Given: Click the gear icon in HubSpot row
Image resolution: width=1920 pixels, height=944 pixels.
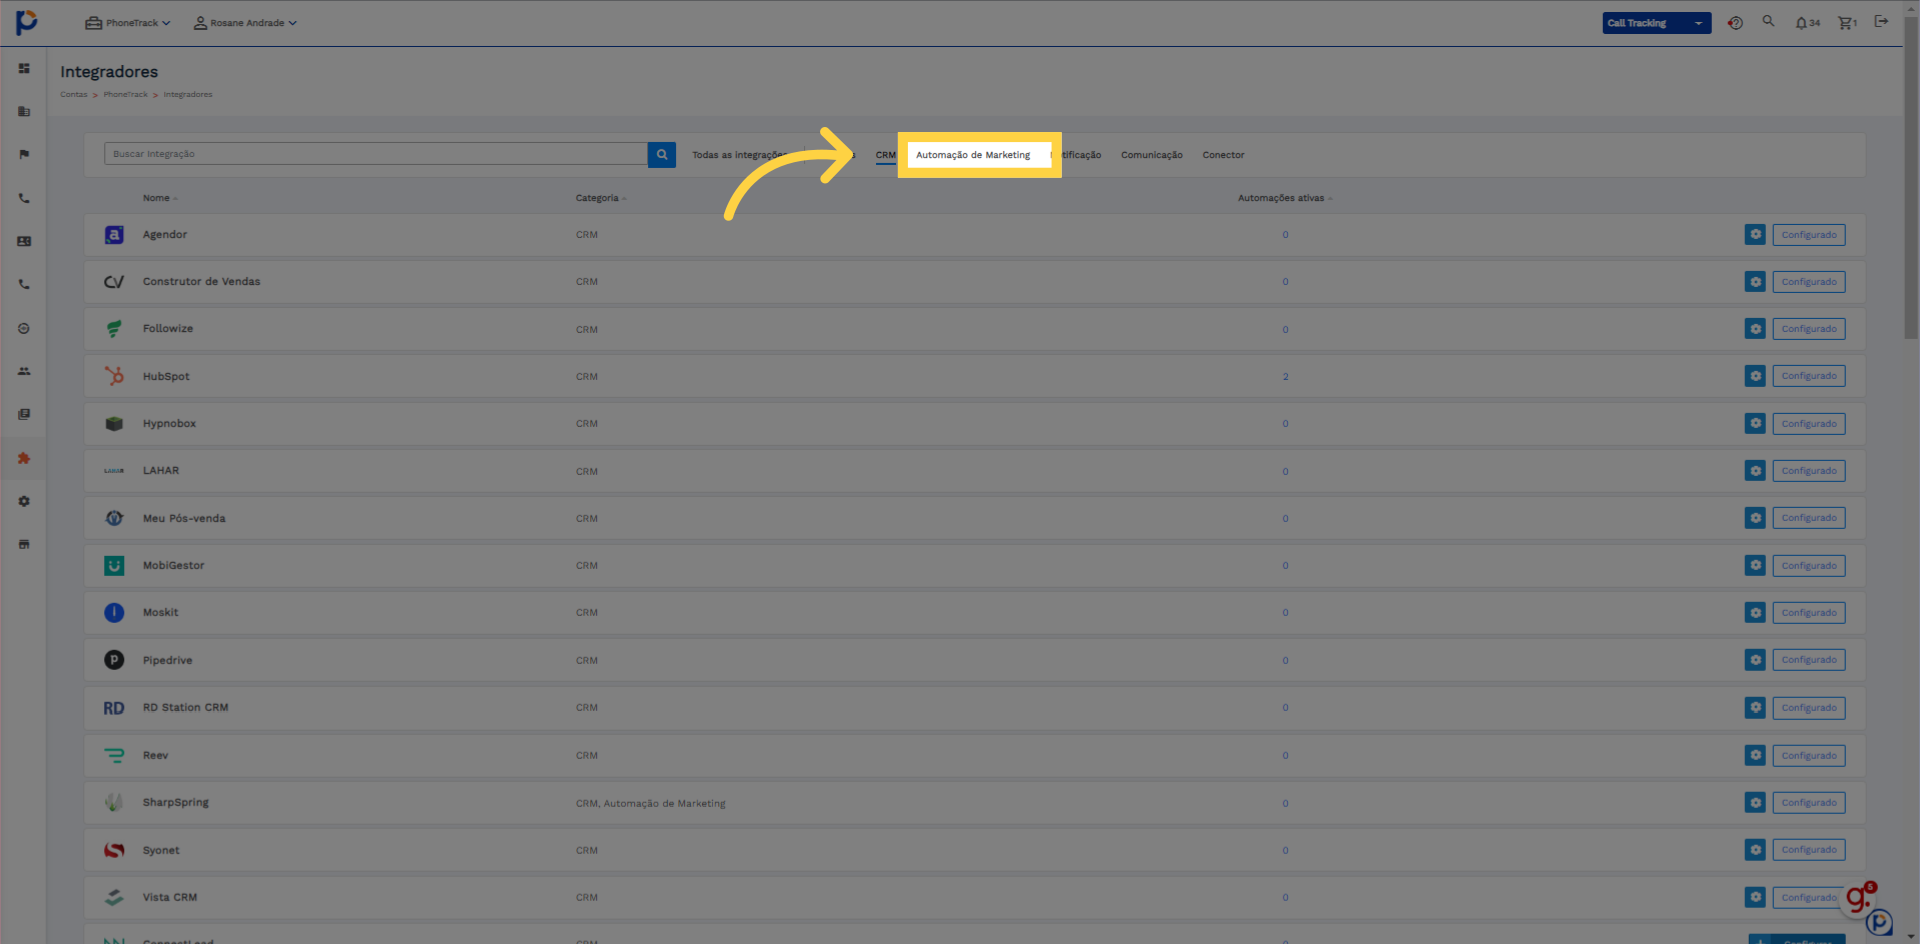Looking at the screenshot, I should [x=1755, y=376].
